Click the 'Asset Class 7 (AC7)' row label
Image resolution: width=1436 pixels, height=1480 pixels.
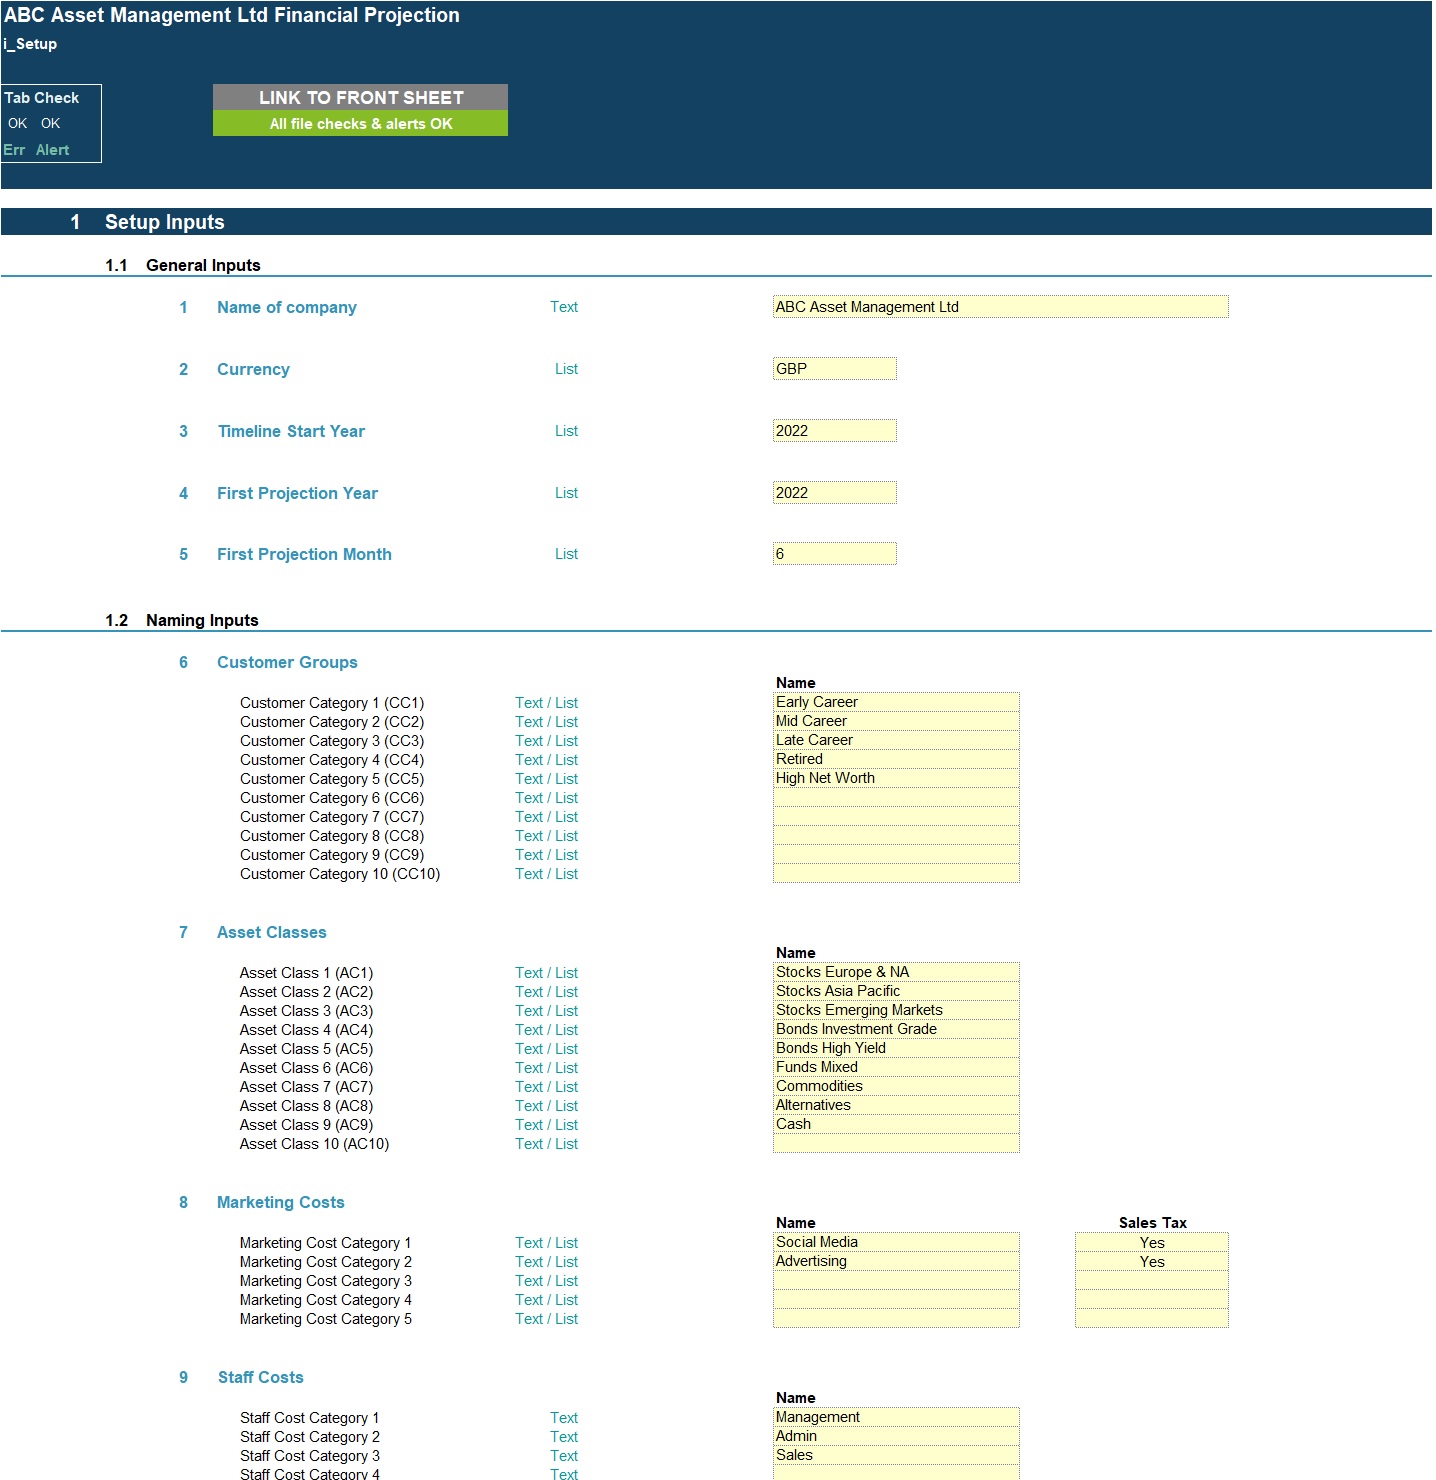click(x=306, y=1087)
